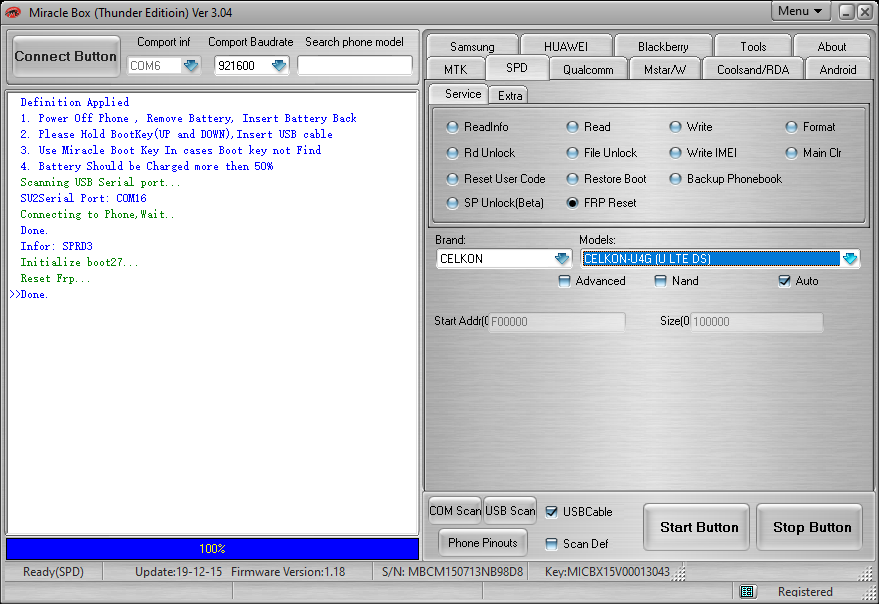This screenshot has width=879, height=604.
Task: Expand the Models CELKON-U4G dropdown
Action: 850,259
